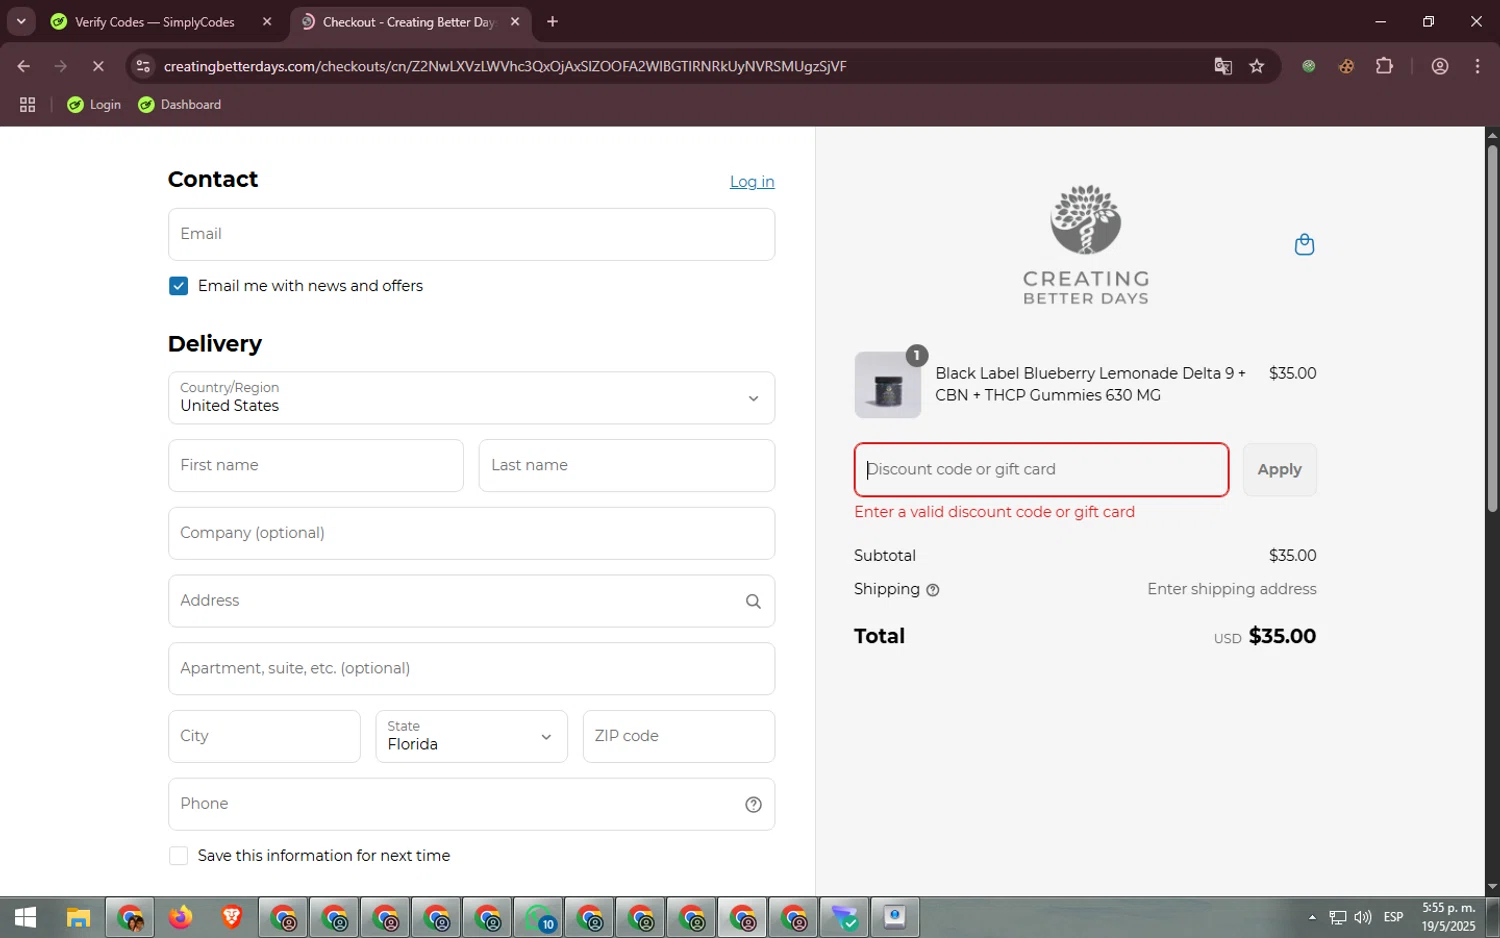Click the ZIP code field
Screen dimensions: 1500x938
[x=679, y=737]
